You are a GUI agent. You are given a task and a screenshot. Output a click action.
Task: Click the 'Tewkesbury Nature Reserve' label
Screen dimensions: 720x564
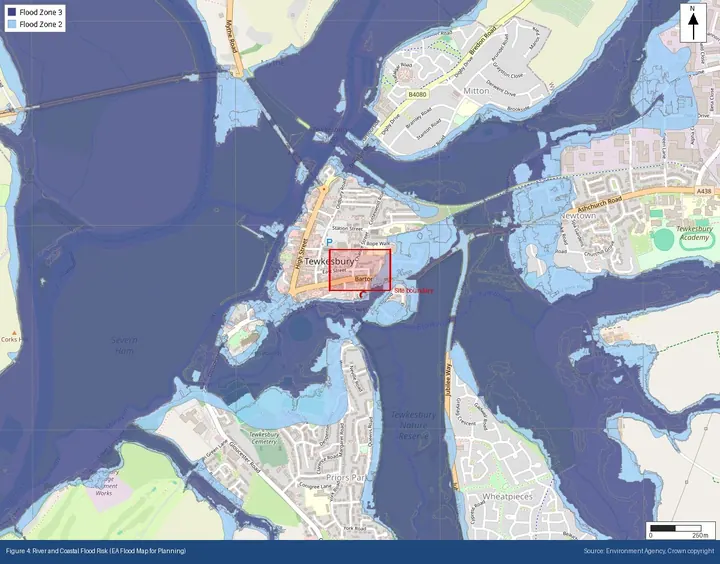[413, 425]
